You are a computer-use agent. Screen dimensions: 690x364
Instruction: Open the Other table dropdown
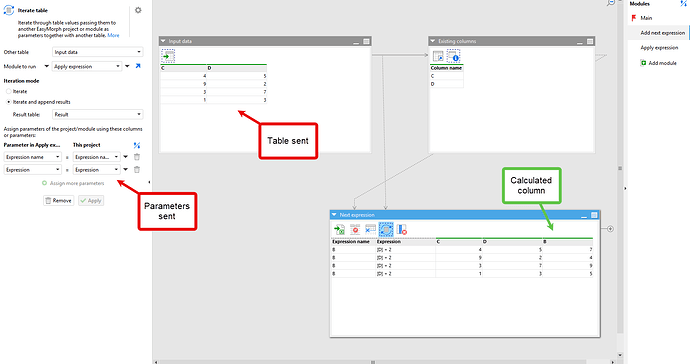pyautogui.click(x=97, y=52)
